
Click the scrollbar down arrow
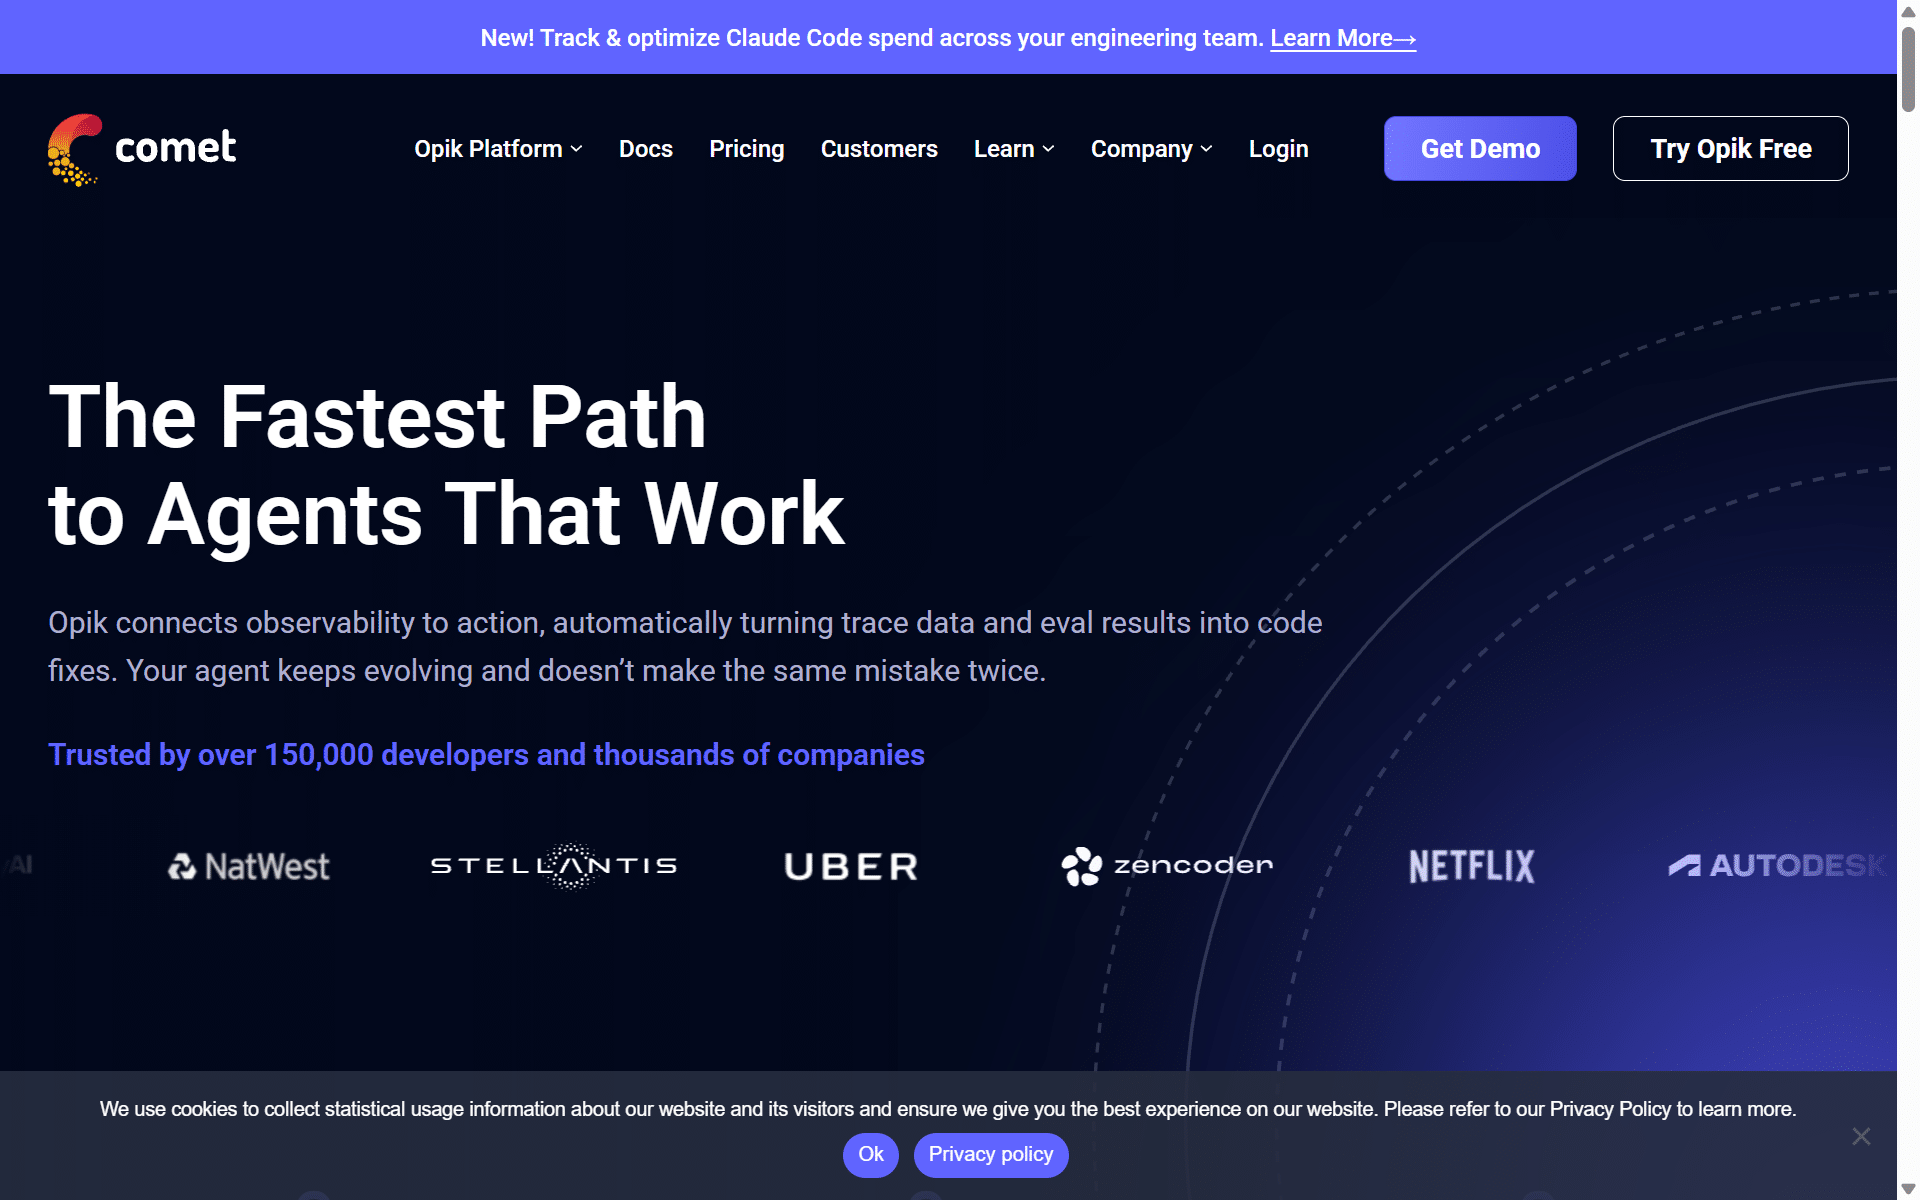(1908, 1189)
